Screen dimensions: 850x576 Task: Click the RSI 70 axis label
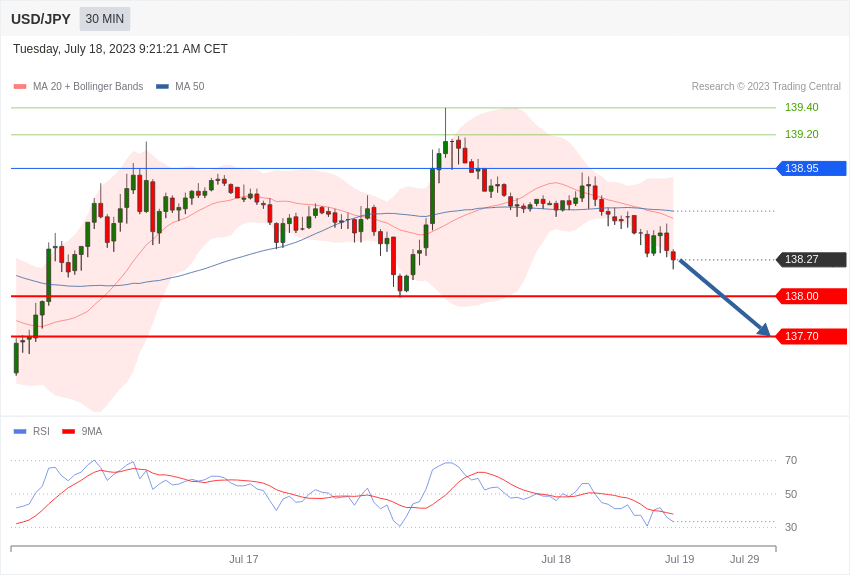791,461
